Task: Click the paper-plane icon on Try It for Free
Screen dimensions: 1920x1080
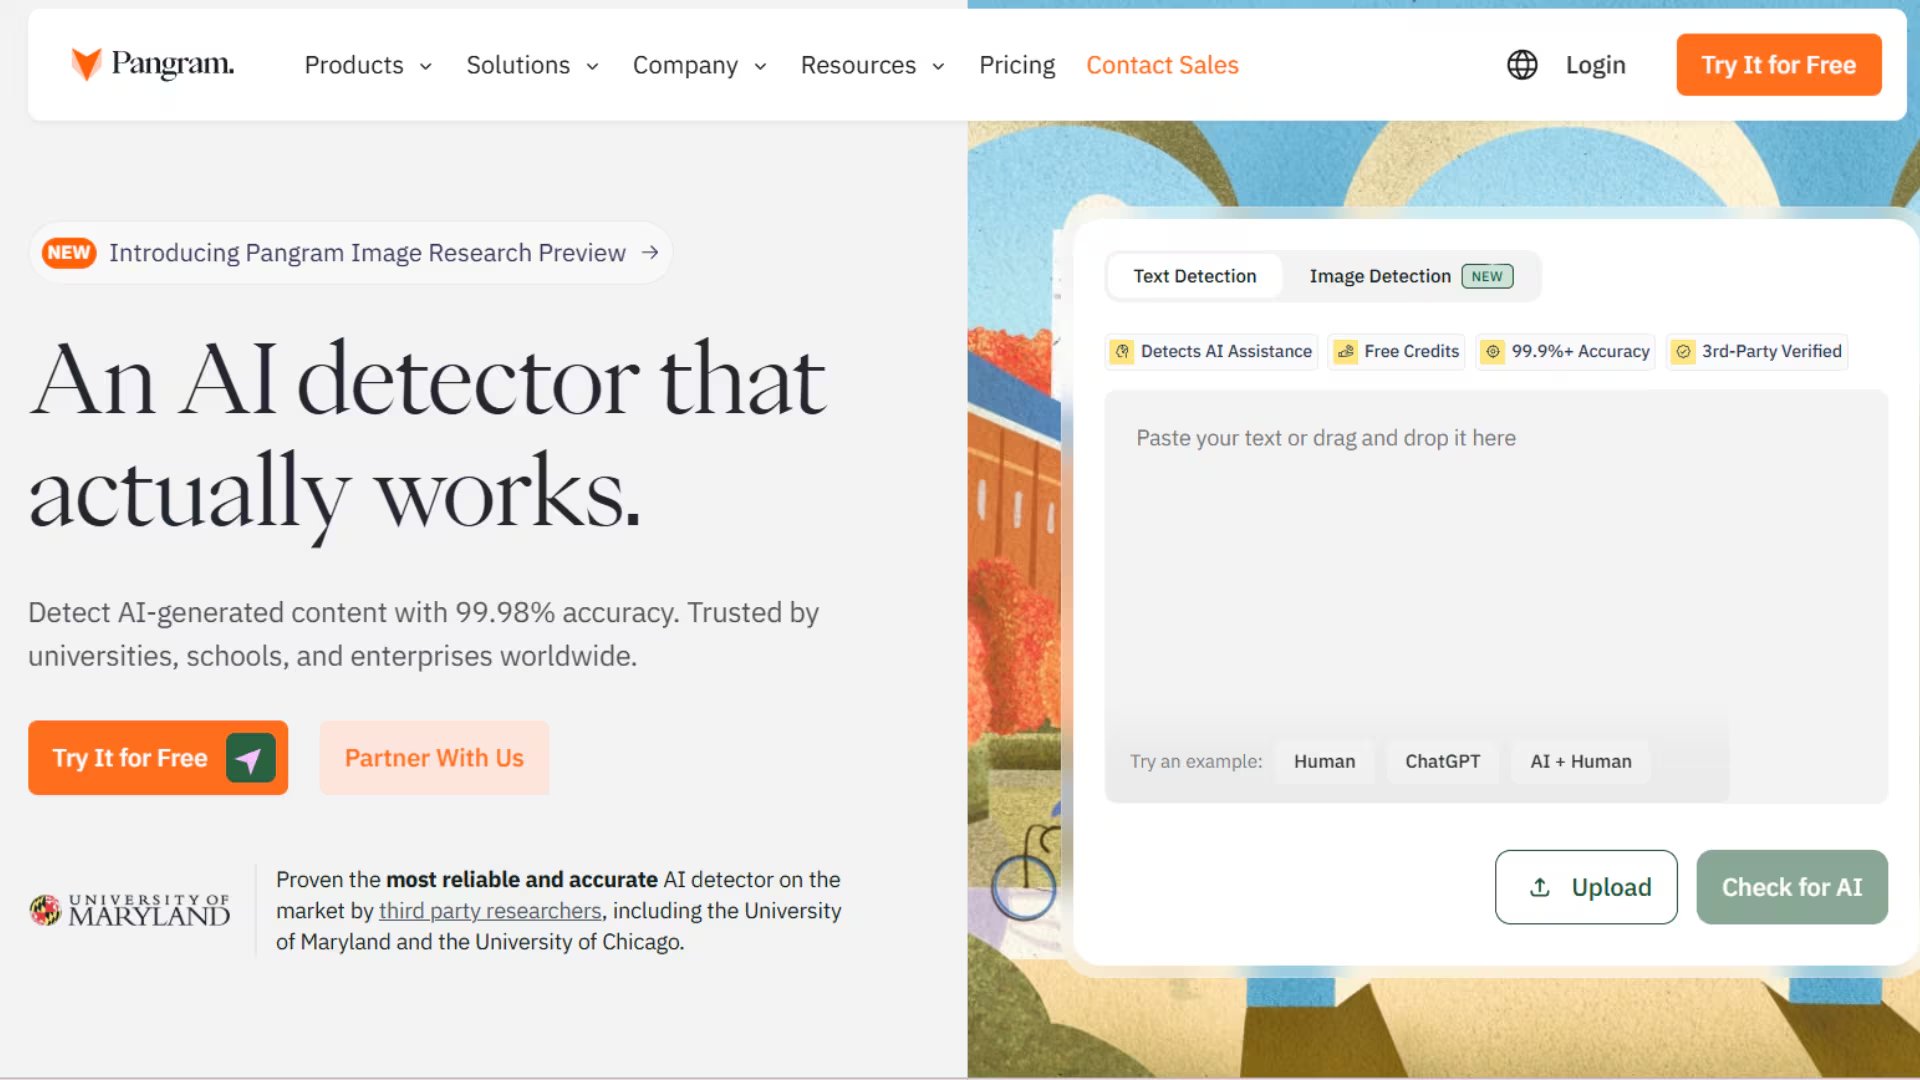Action: pyautogui.click(x=250, y=759)
